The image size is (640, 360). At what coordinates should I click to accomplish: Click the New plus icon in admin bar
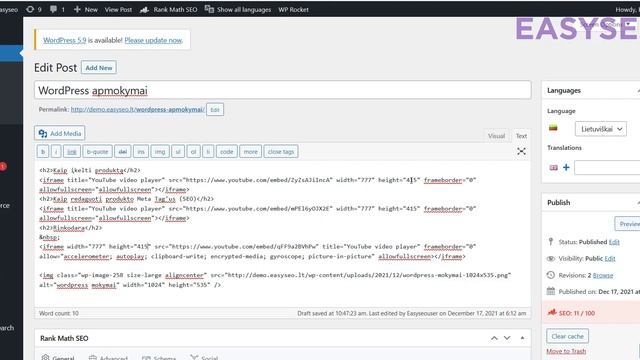click(x=77, y=9)
